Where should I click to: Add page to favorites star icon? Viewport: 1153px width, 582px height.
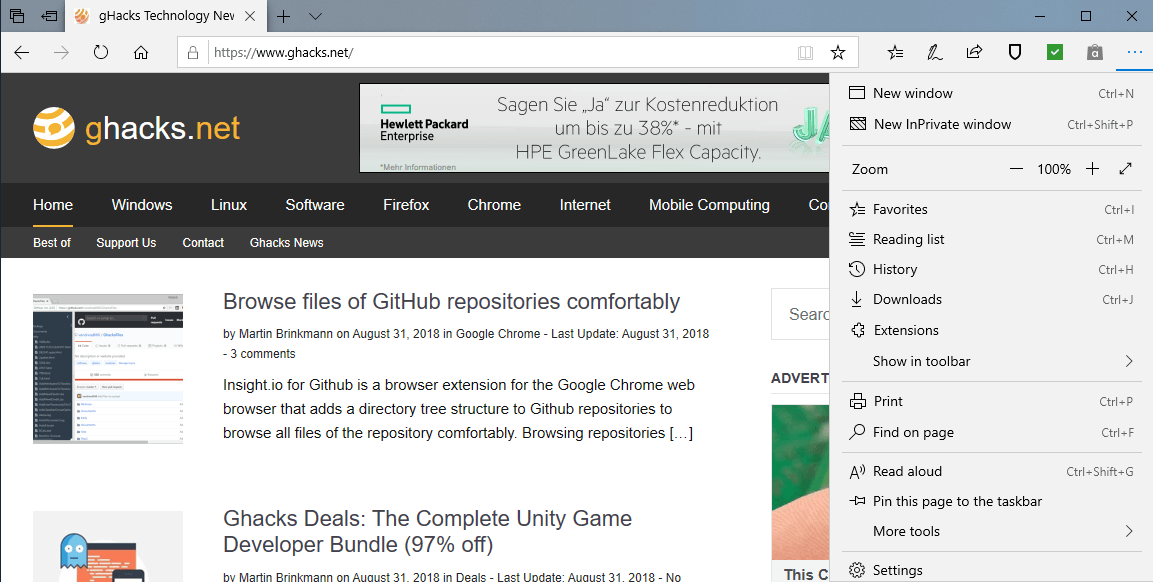(838, 52)
